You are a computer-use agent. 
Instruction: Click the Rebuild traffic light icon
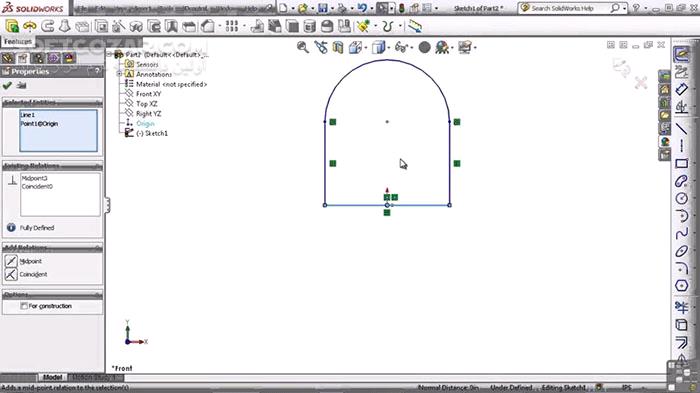pyautogui.click(x=401, y=8)
